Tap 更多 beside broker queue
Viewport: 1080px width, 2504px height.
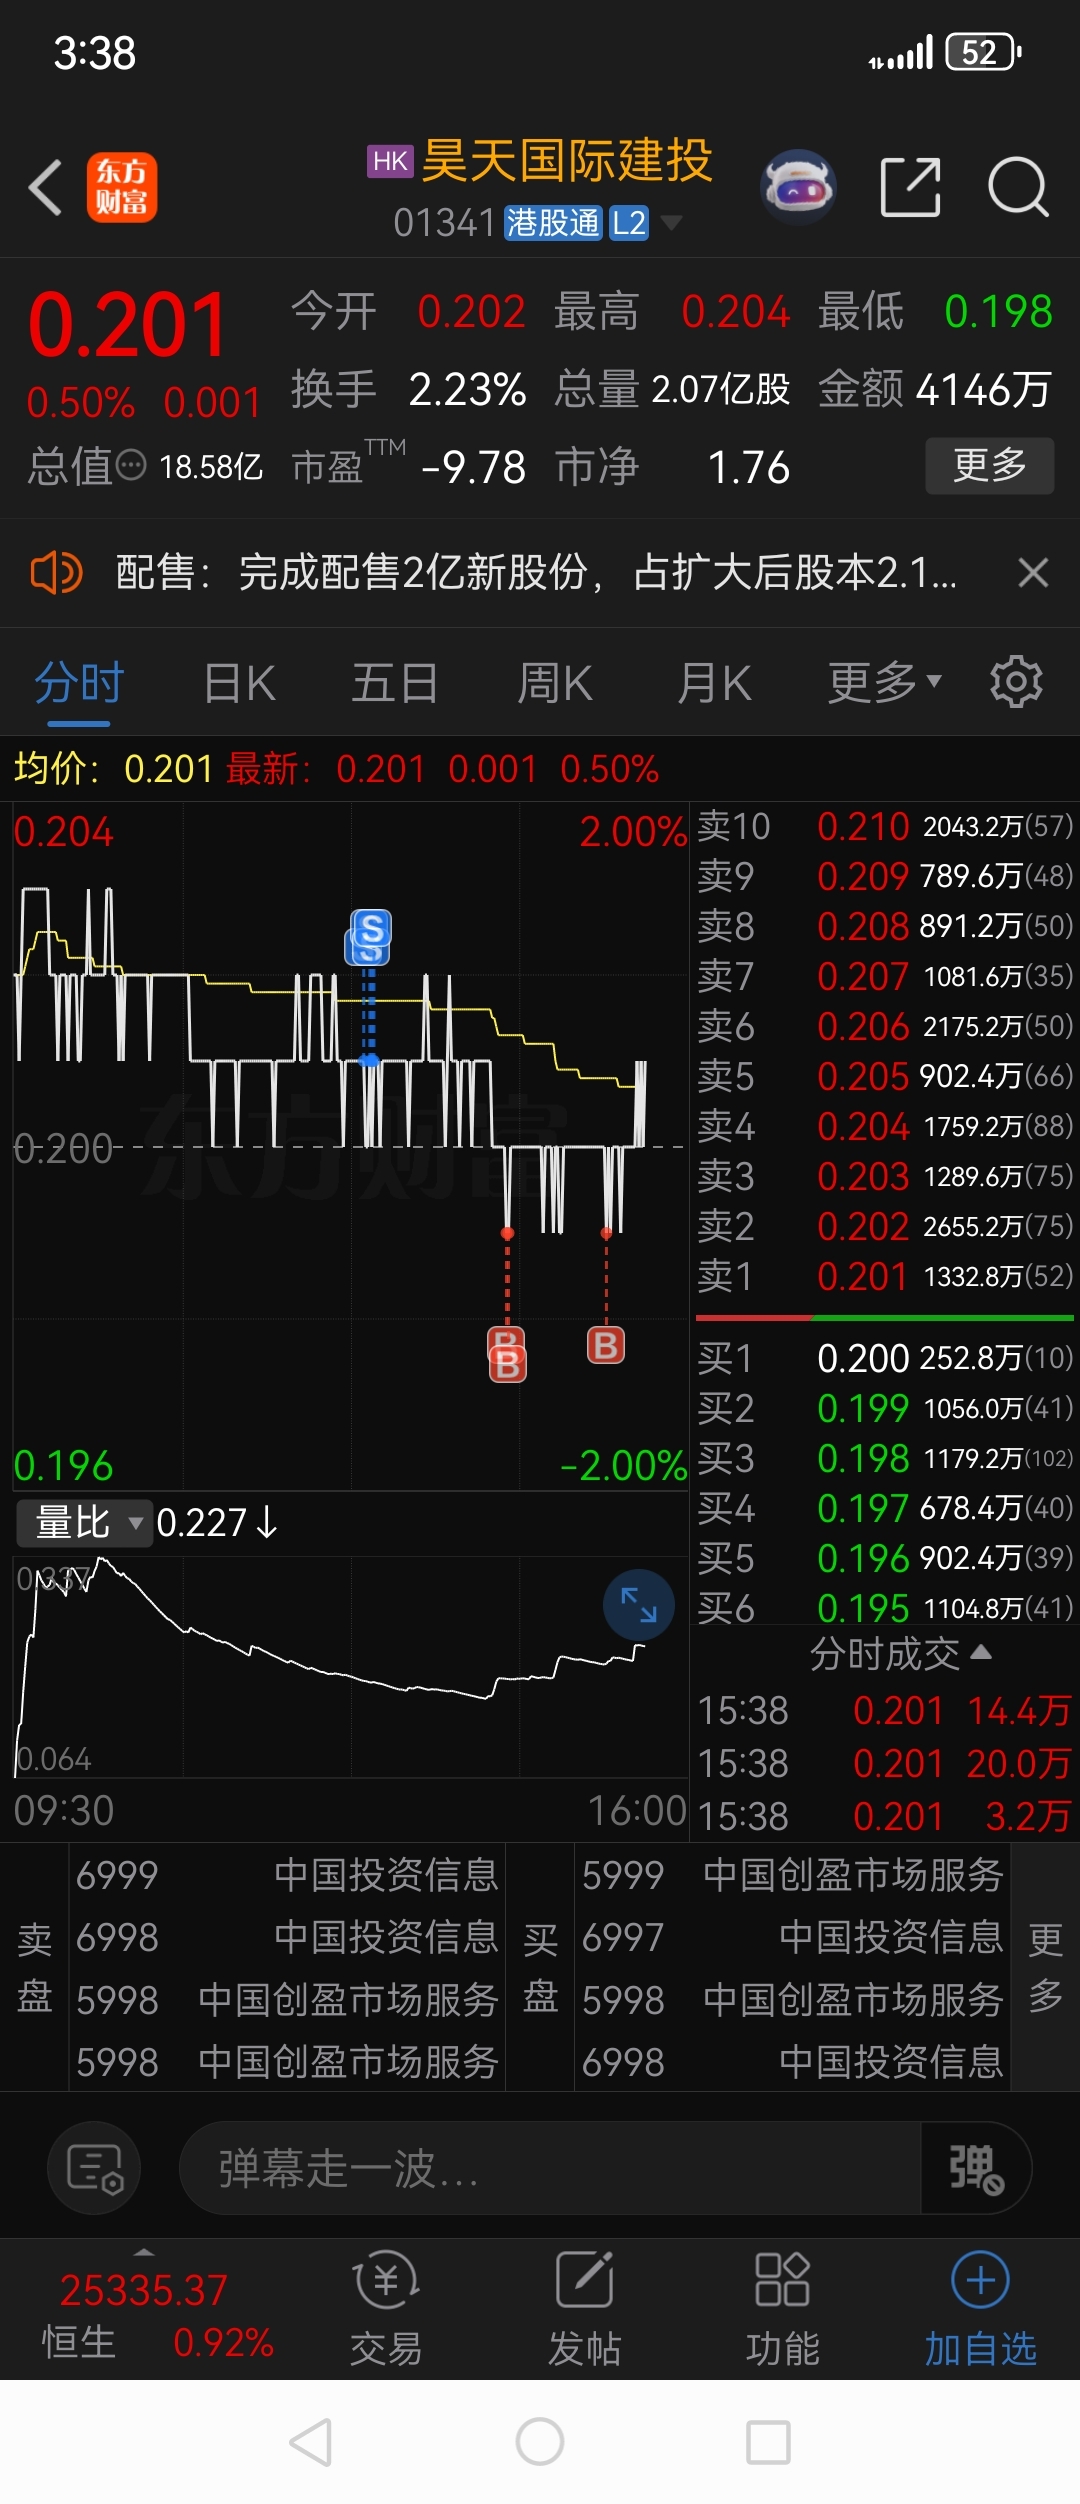click(x=1045, y=1968)
